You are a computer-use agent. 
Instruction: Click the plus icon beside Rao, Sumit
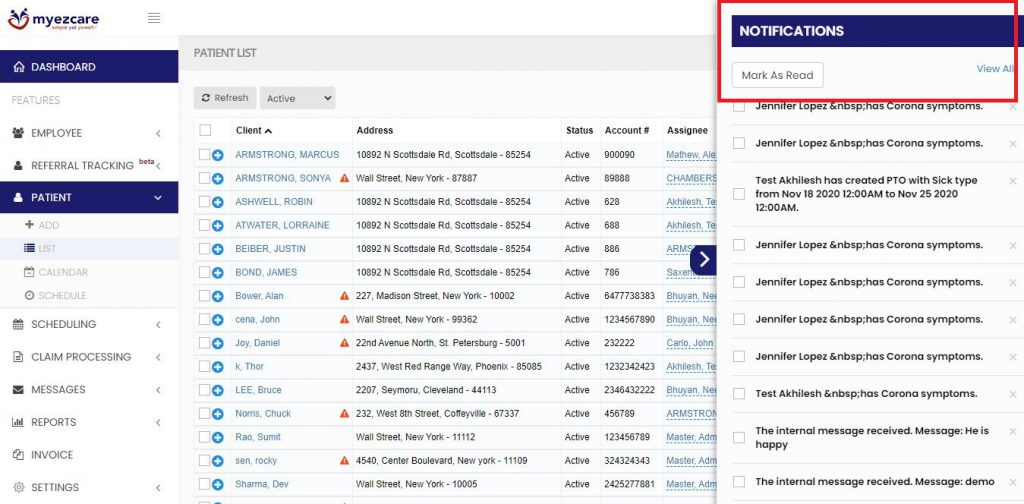217,437
